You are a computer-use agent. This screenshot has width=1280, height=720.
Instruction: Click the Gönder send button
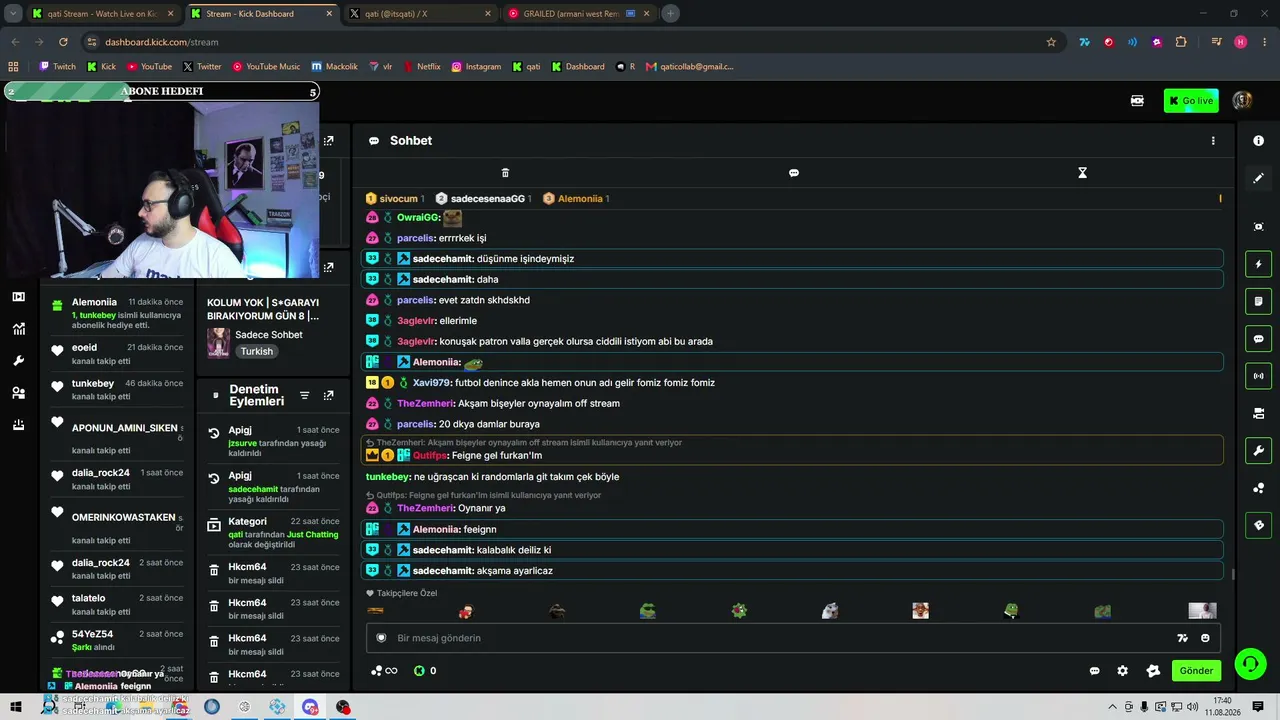pos(1196,671)
